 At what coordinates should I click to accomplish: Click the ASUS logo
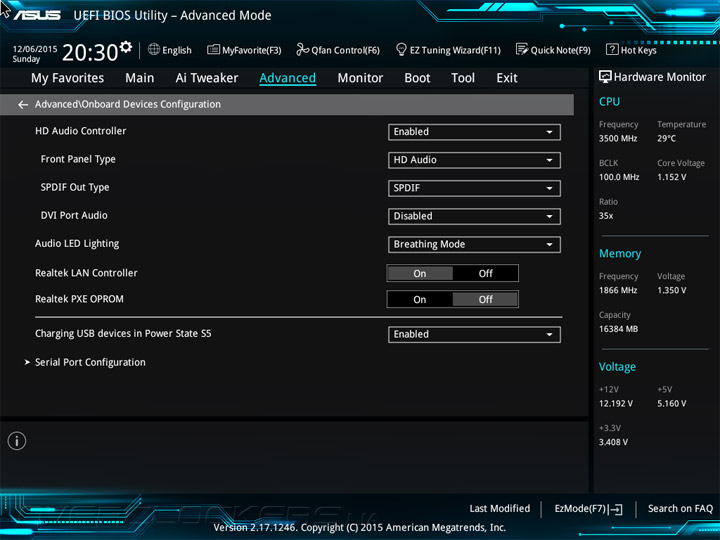(x=37, y=15)
